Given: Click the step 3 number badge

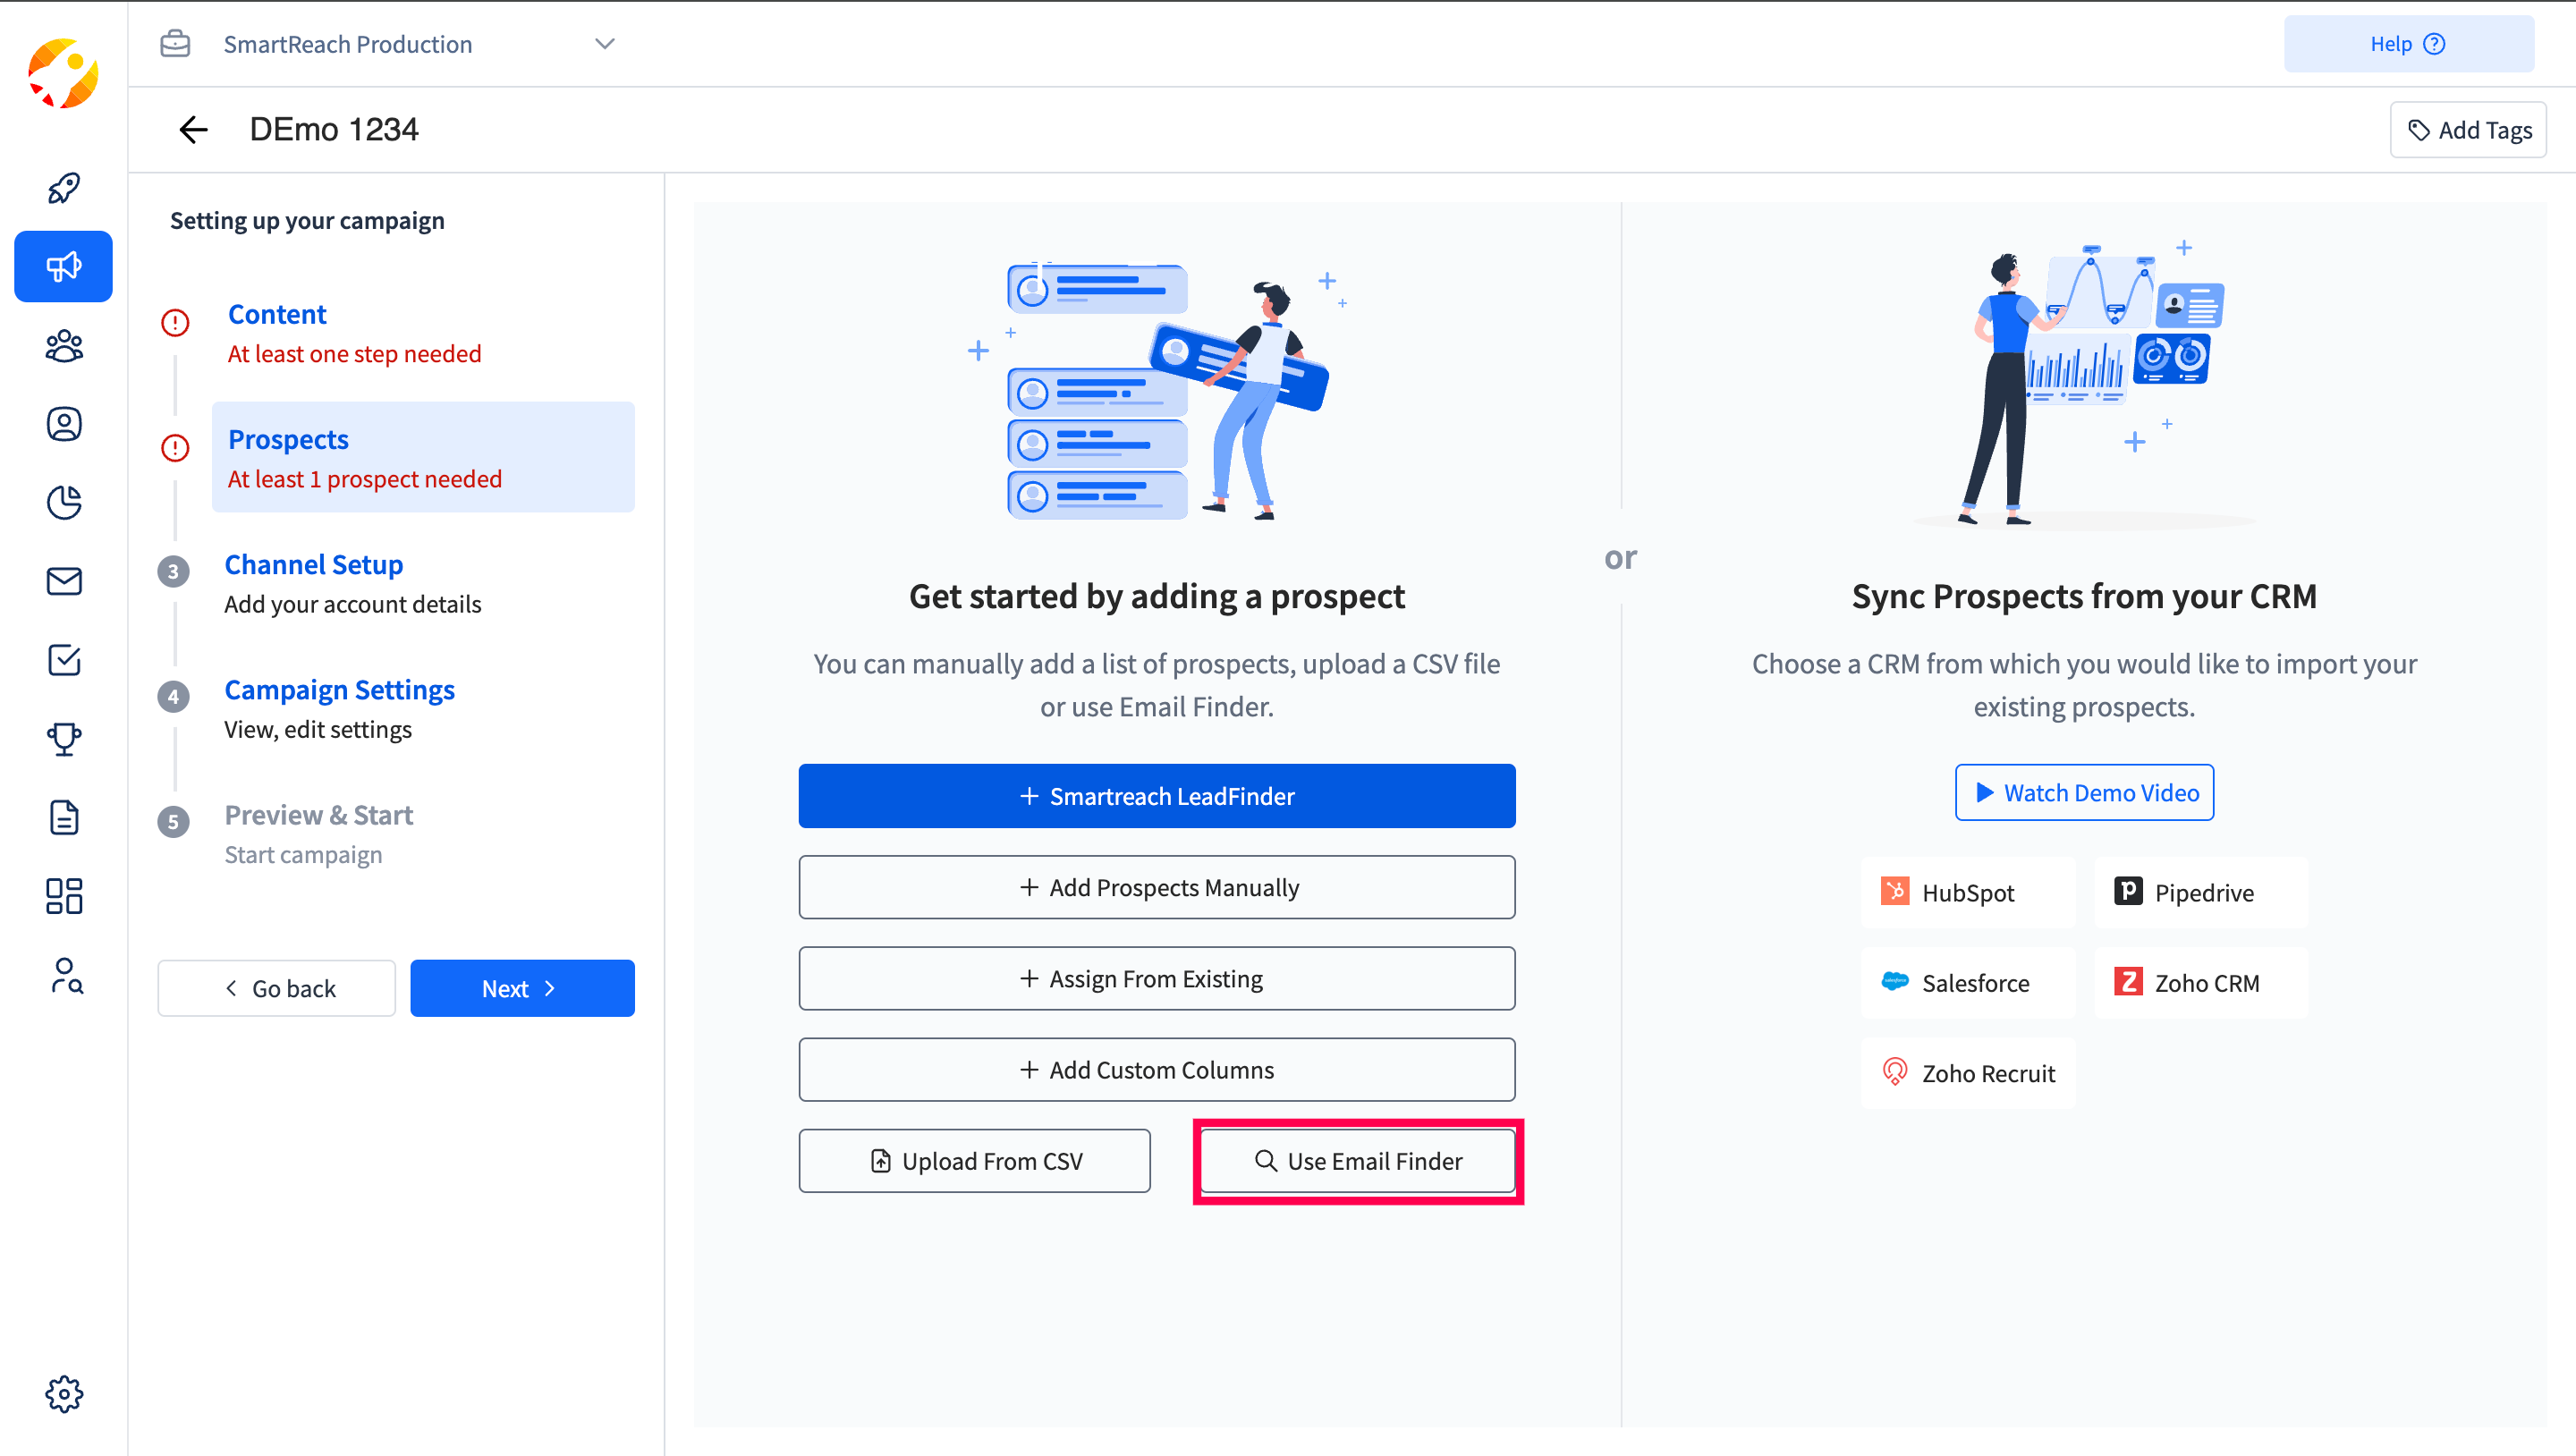Looking at the screenshot, I should (x=173, y=571).
